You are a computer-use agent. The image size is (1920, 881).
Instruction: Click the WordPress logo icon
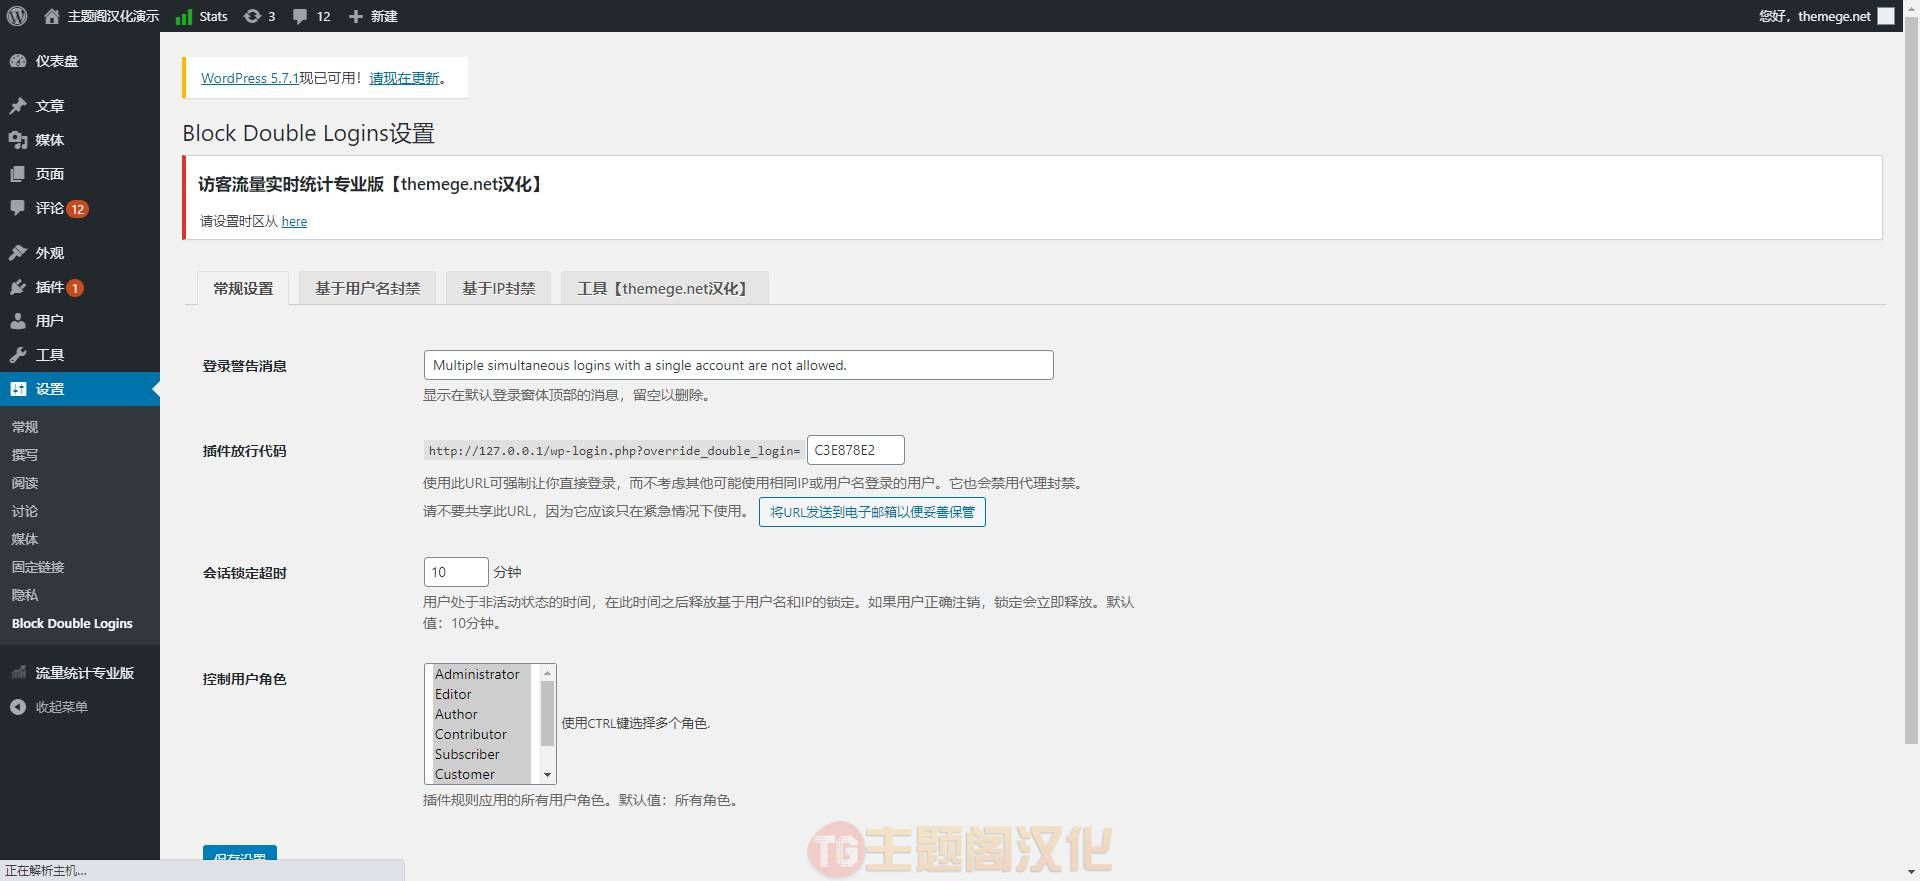(x=17, y=16)
